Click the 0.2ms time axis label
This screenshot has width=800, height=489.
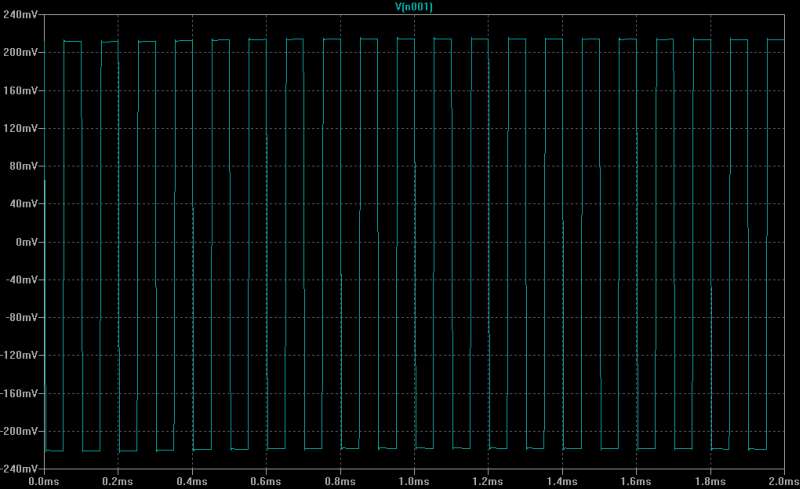[118, 481]
